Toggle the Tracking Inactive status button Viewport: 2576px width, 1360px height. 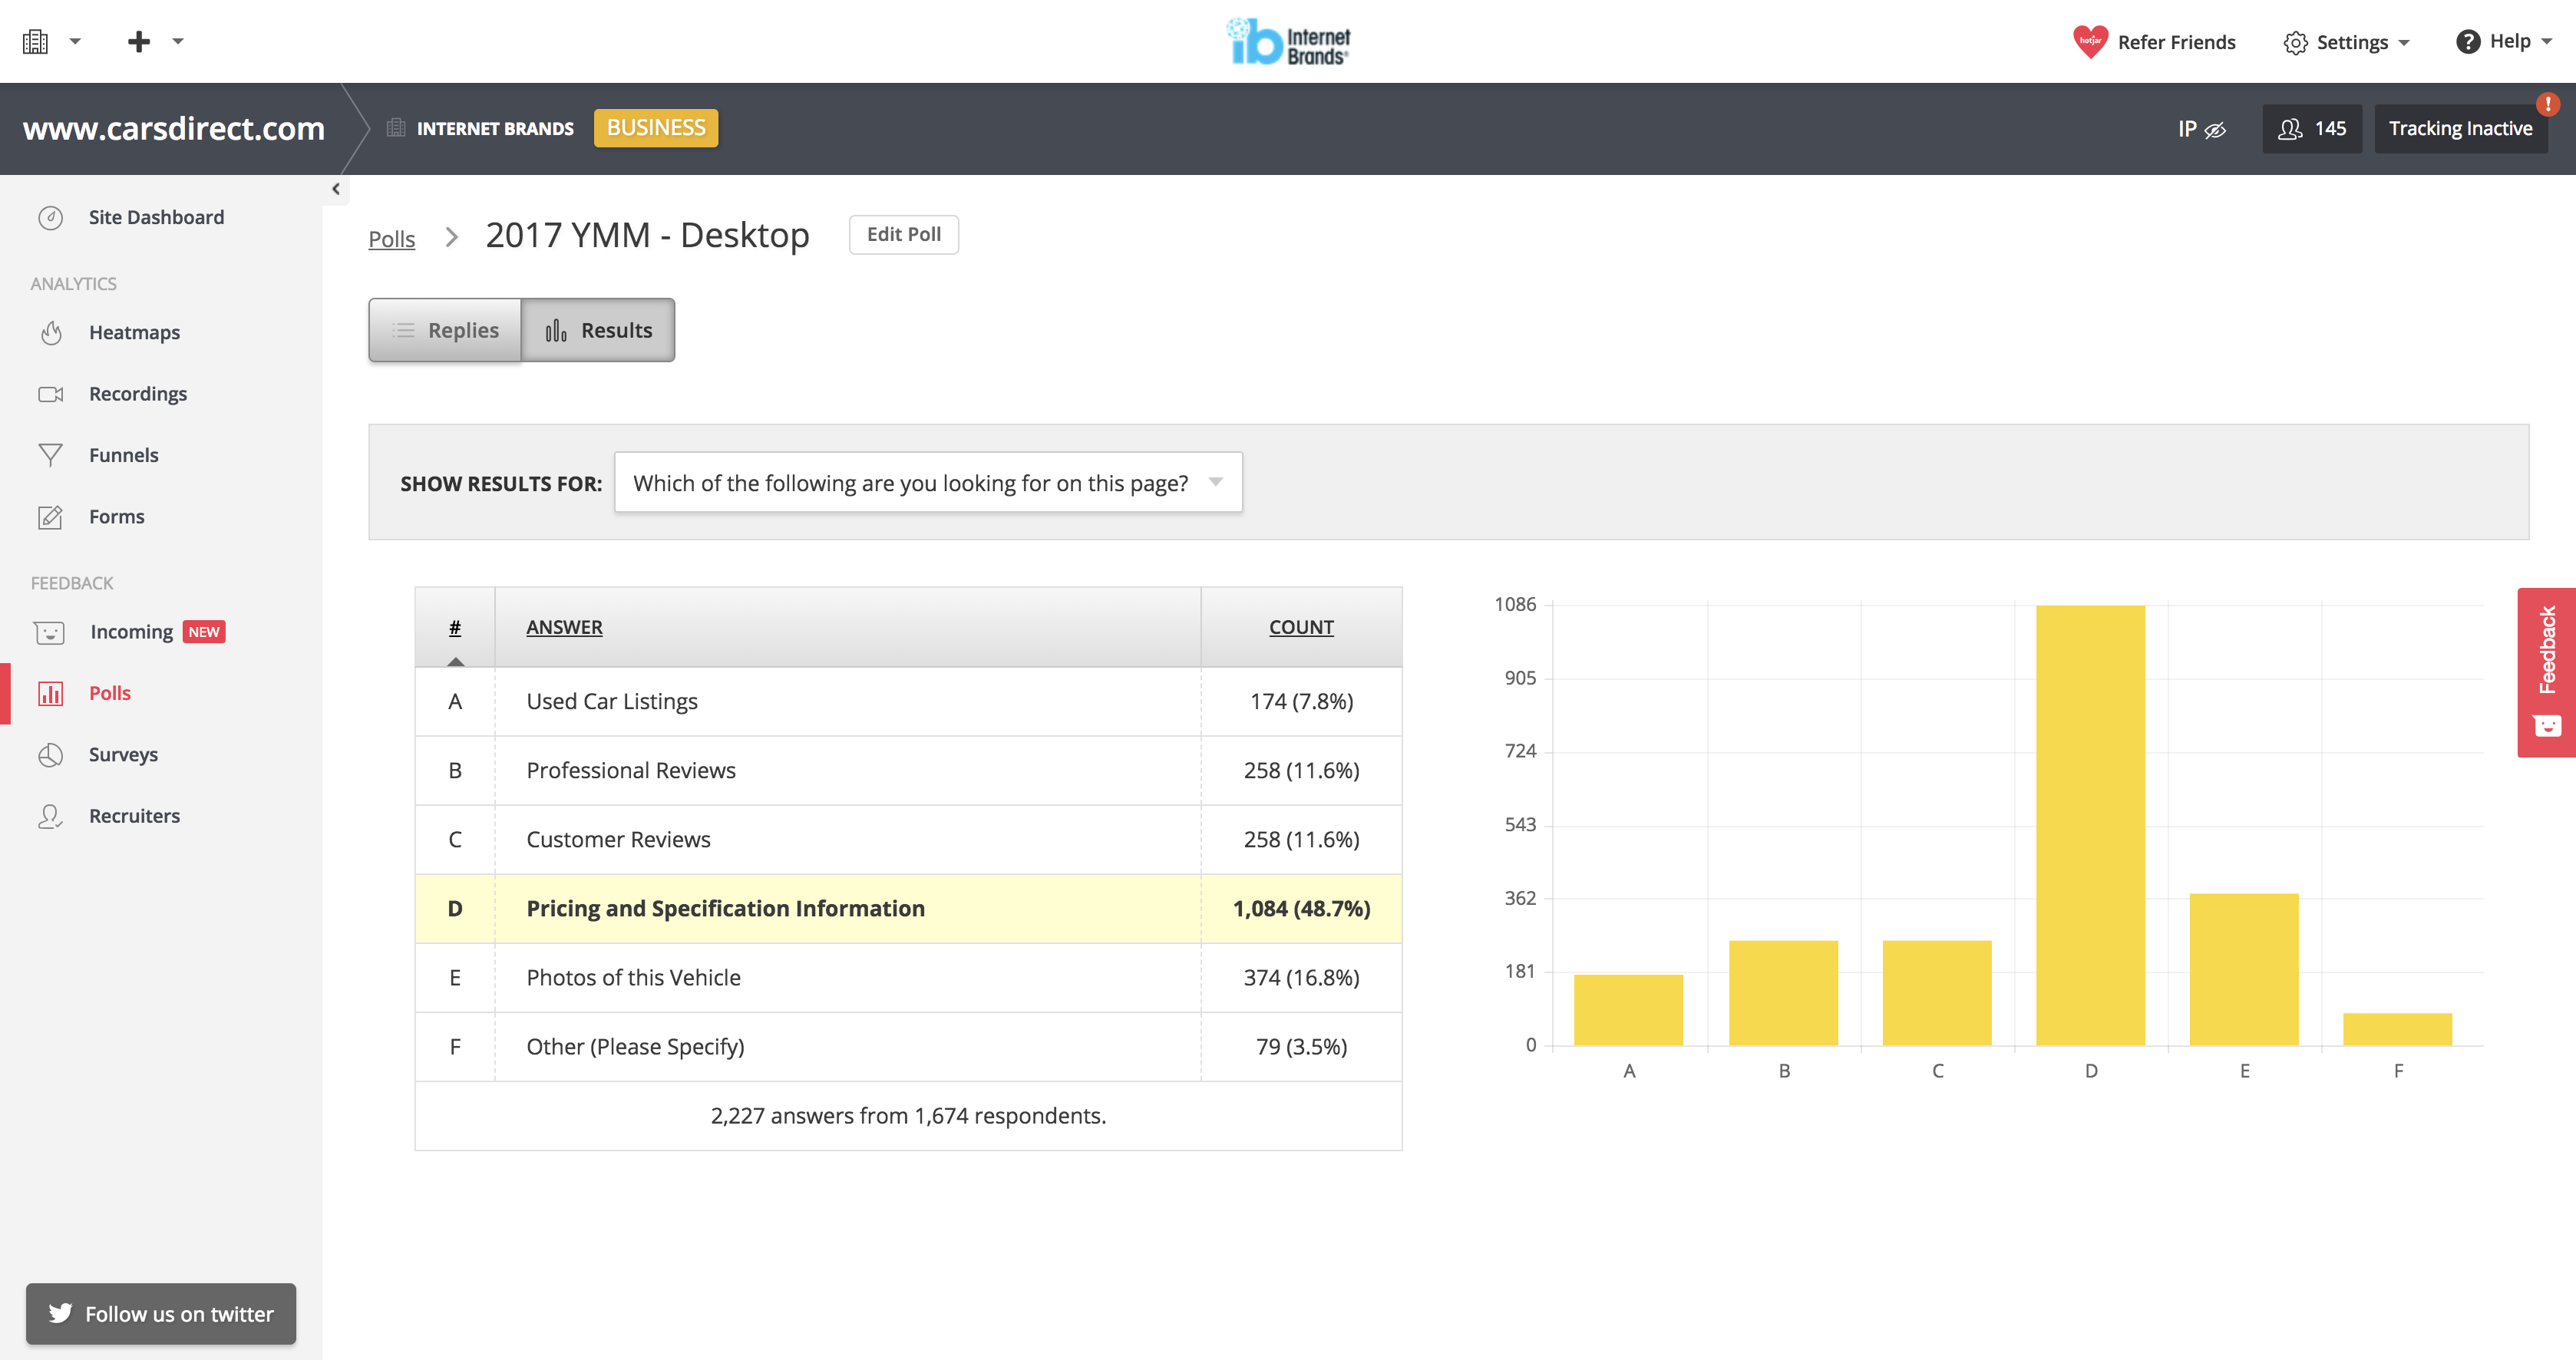pos(2459,129)
